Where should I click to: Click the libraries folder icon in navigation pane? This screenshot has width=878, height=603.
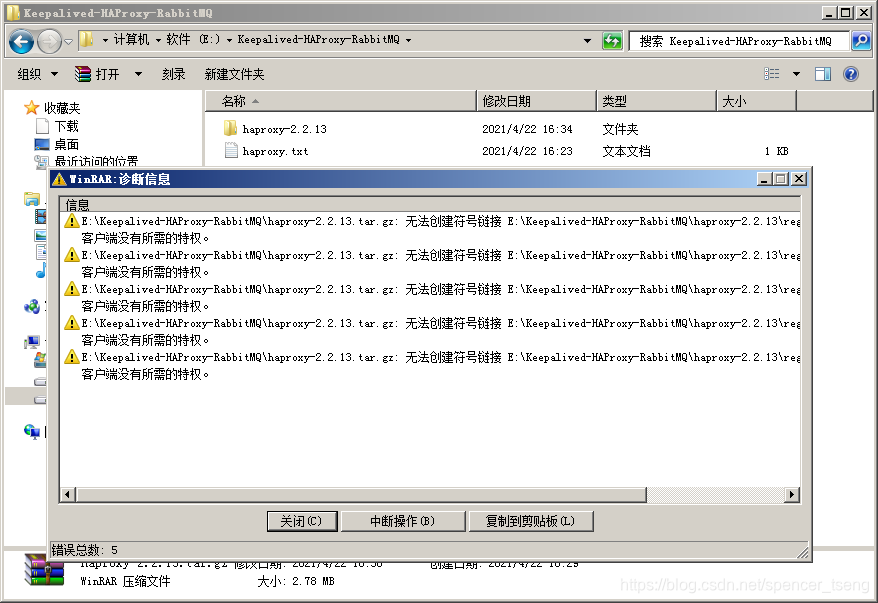coord(31,198)
